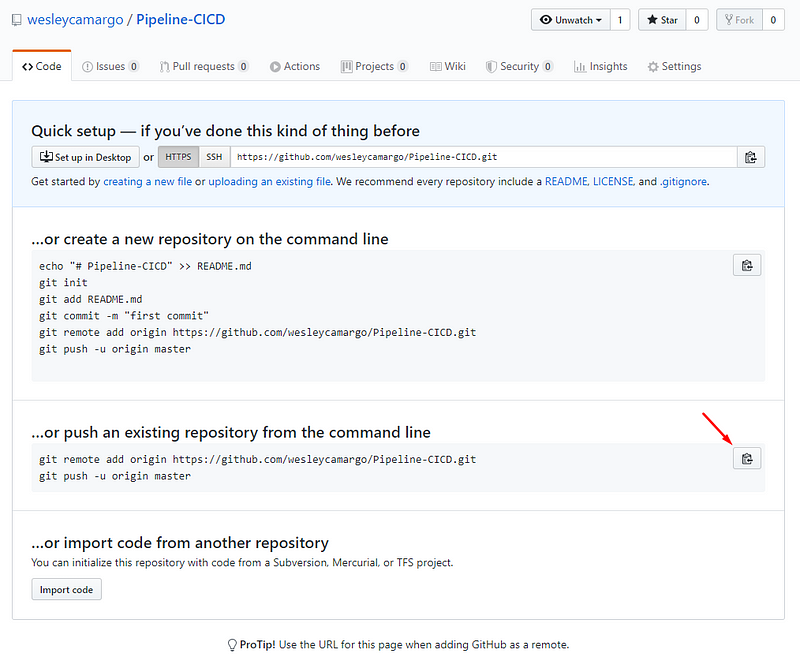The height and width of the screenshot is (656, 800).
Task: Select the HTTPS protocol toggle
Action: (178, 157)
